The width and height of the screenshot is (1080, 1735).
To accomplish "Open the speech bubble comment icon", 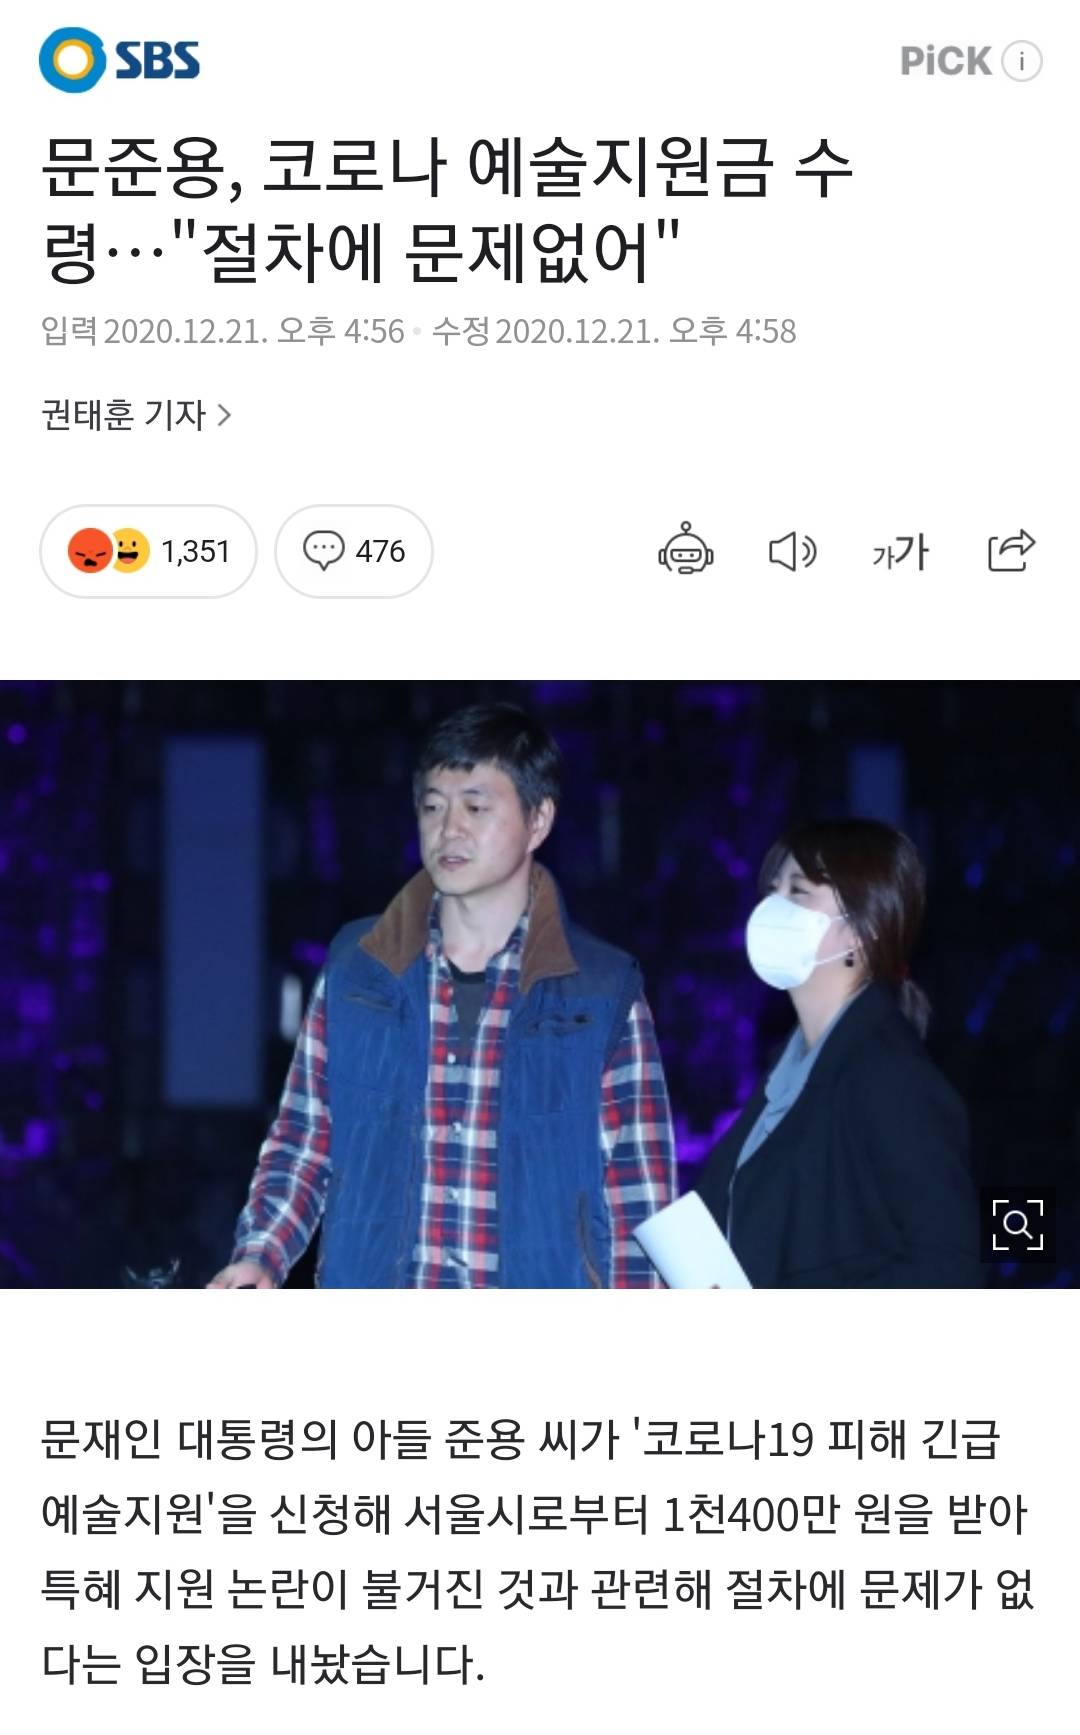I will click(323, 551).
